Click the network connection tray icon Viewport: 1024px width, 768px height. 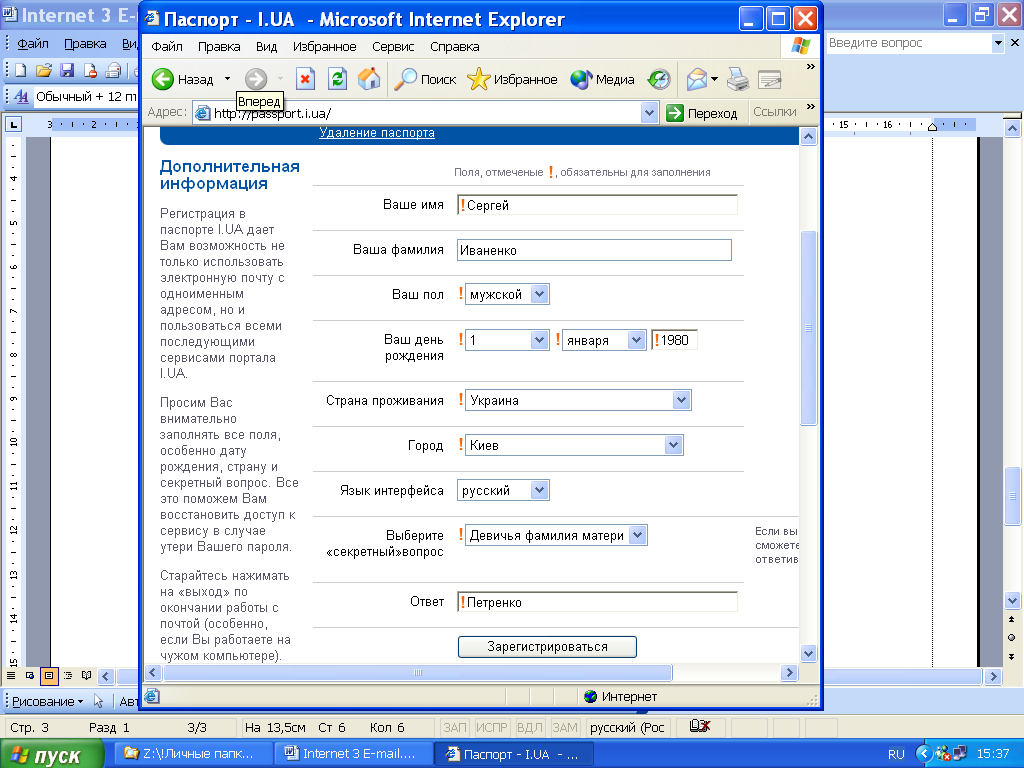tap(959, 754)
